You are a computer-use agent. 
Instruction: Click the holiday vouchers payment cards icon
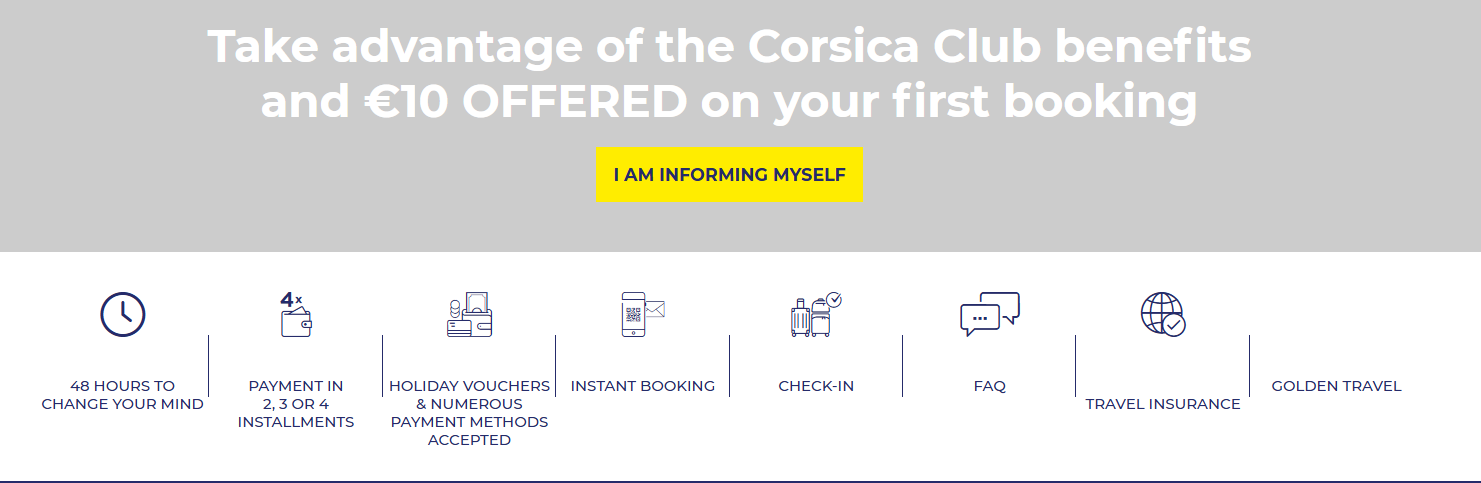[469, 314]
